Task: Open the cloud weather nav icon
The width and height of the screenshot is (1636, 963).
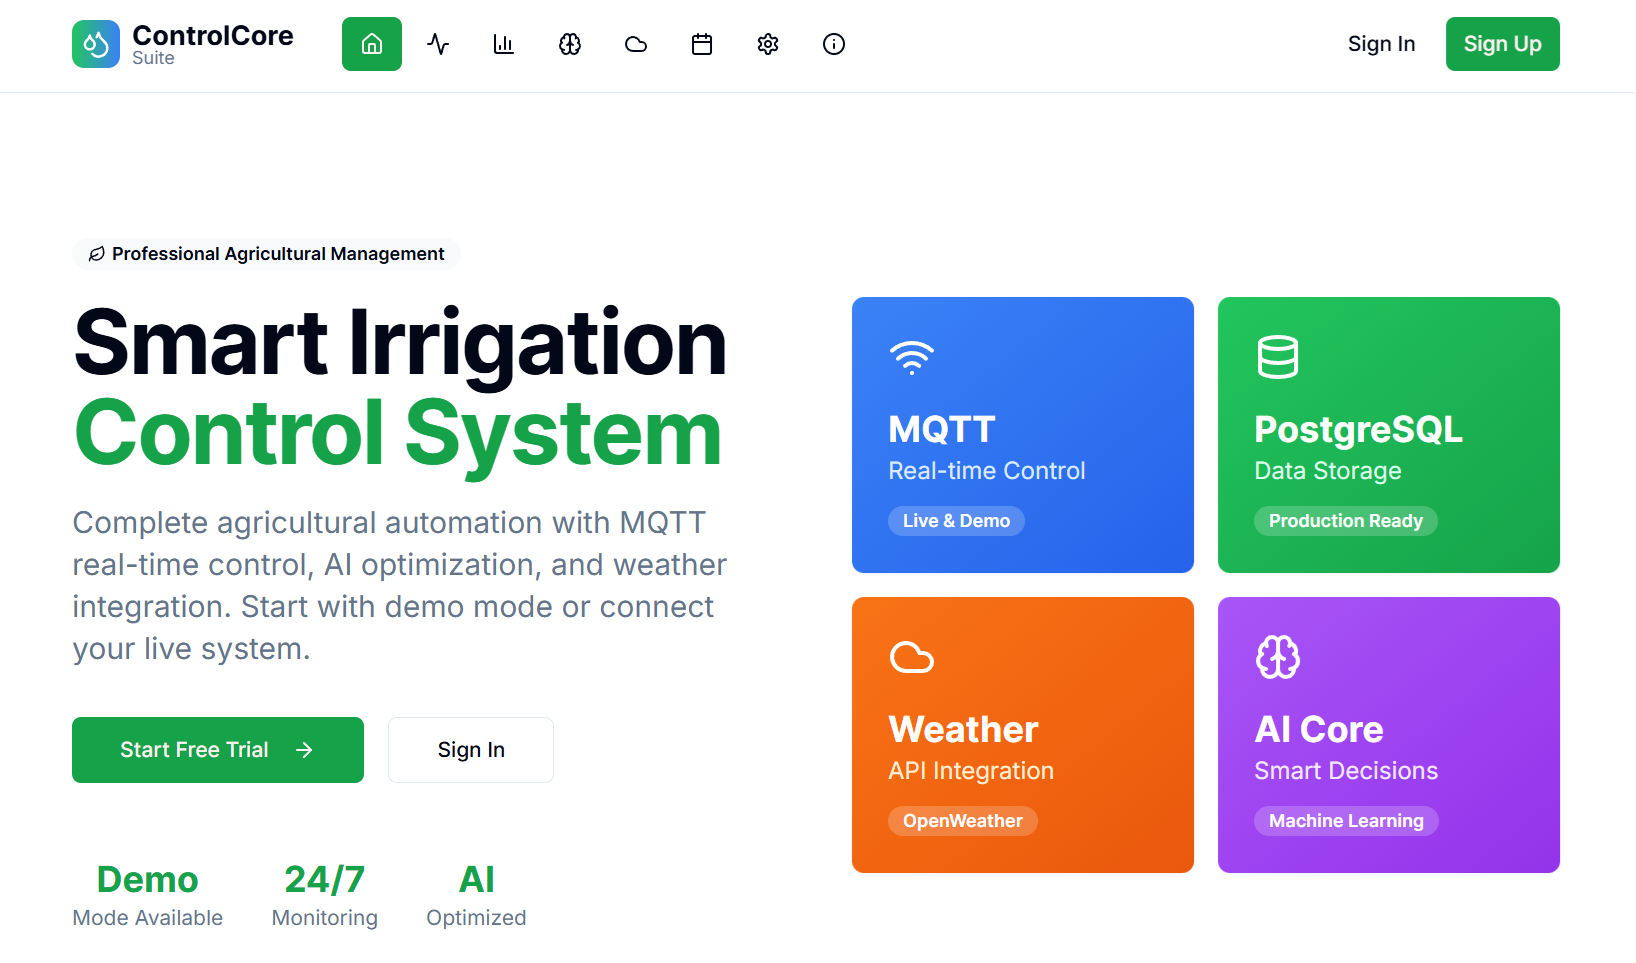Action: (636, 44)
